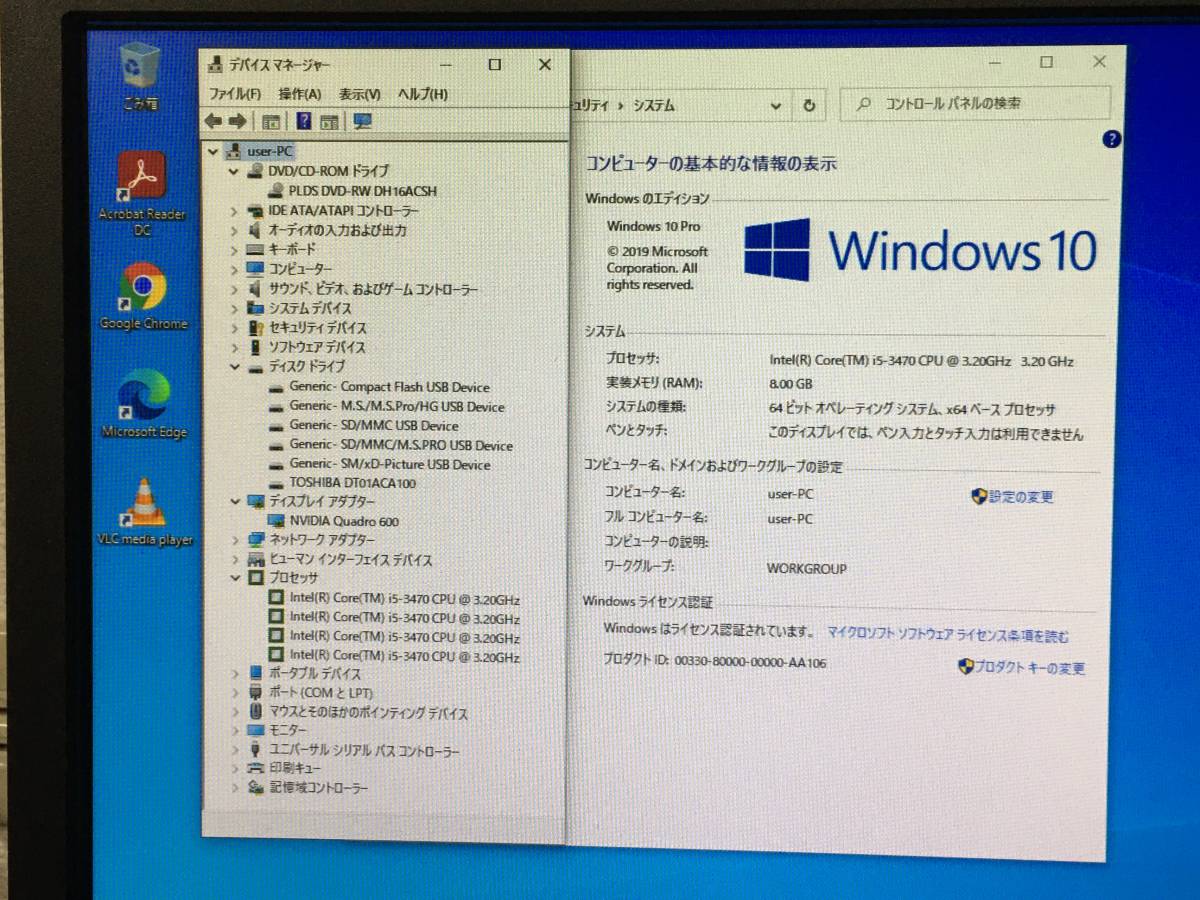This screenshot has height=900, width=1200.
Task: Collapse the ディスプレイ アダプター node
Action: click(x=234, y=501)
